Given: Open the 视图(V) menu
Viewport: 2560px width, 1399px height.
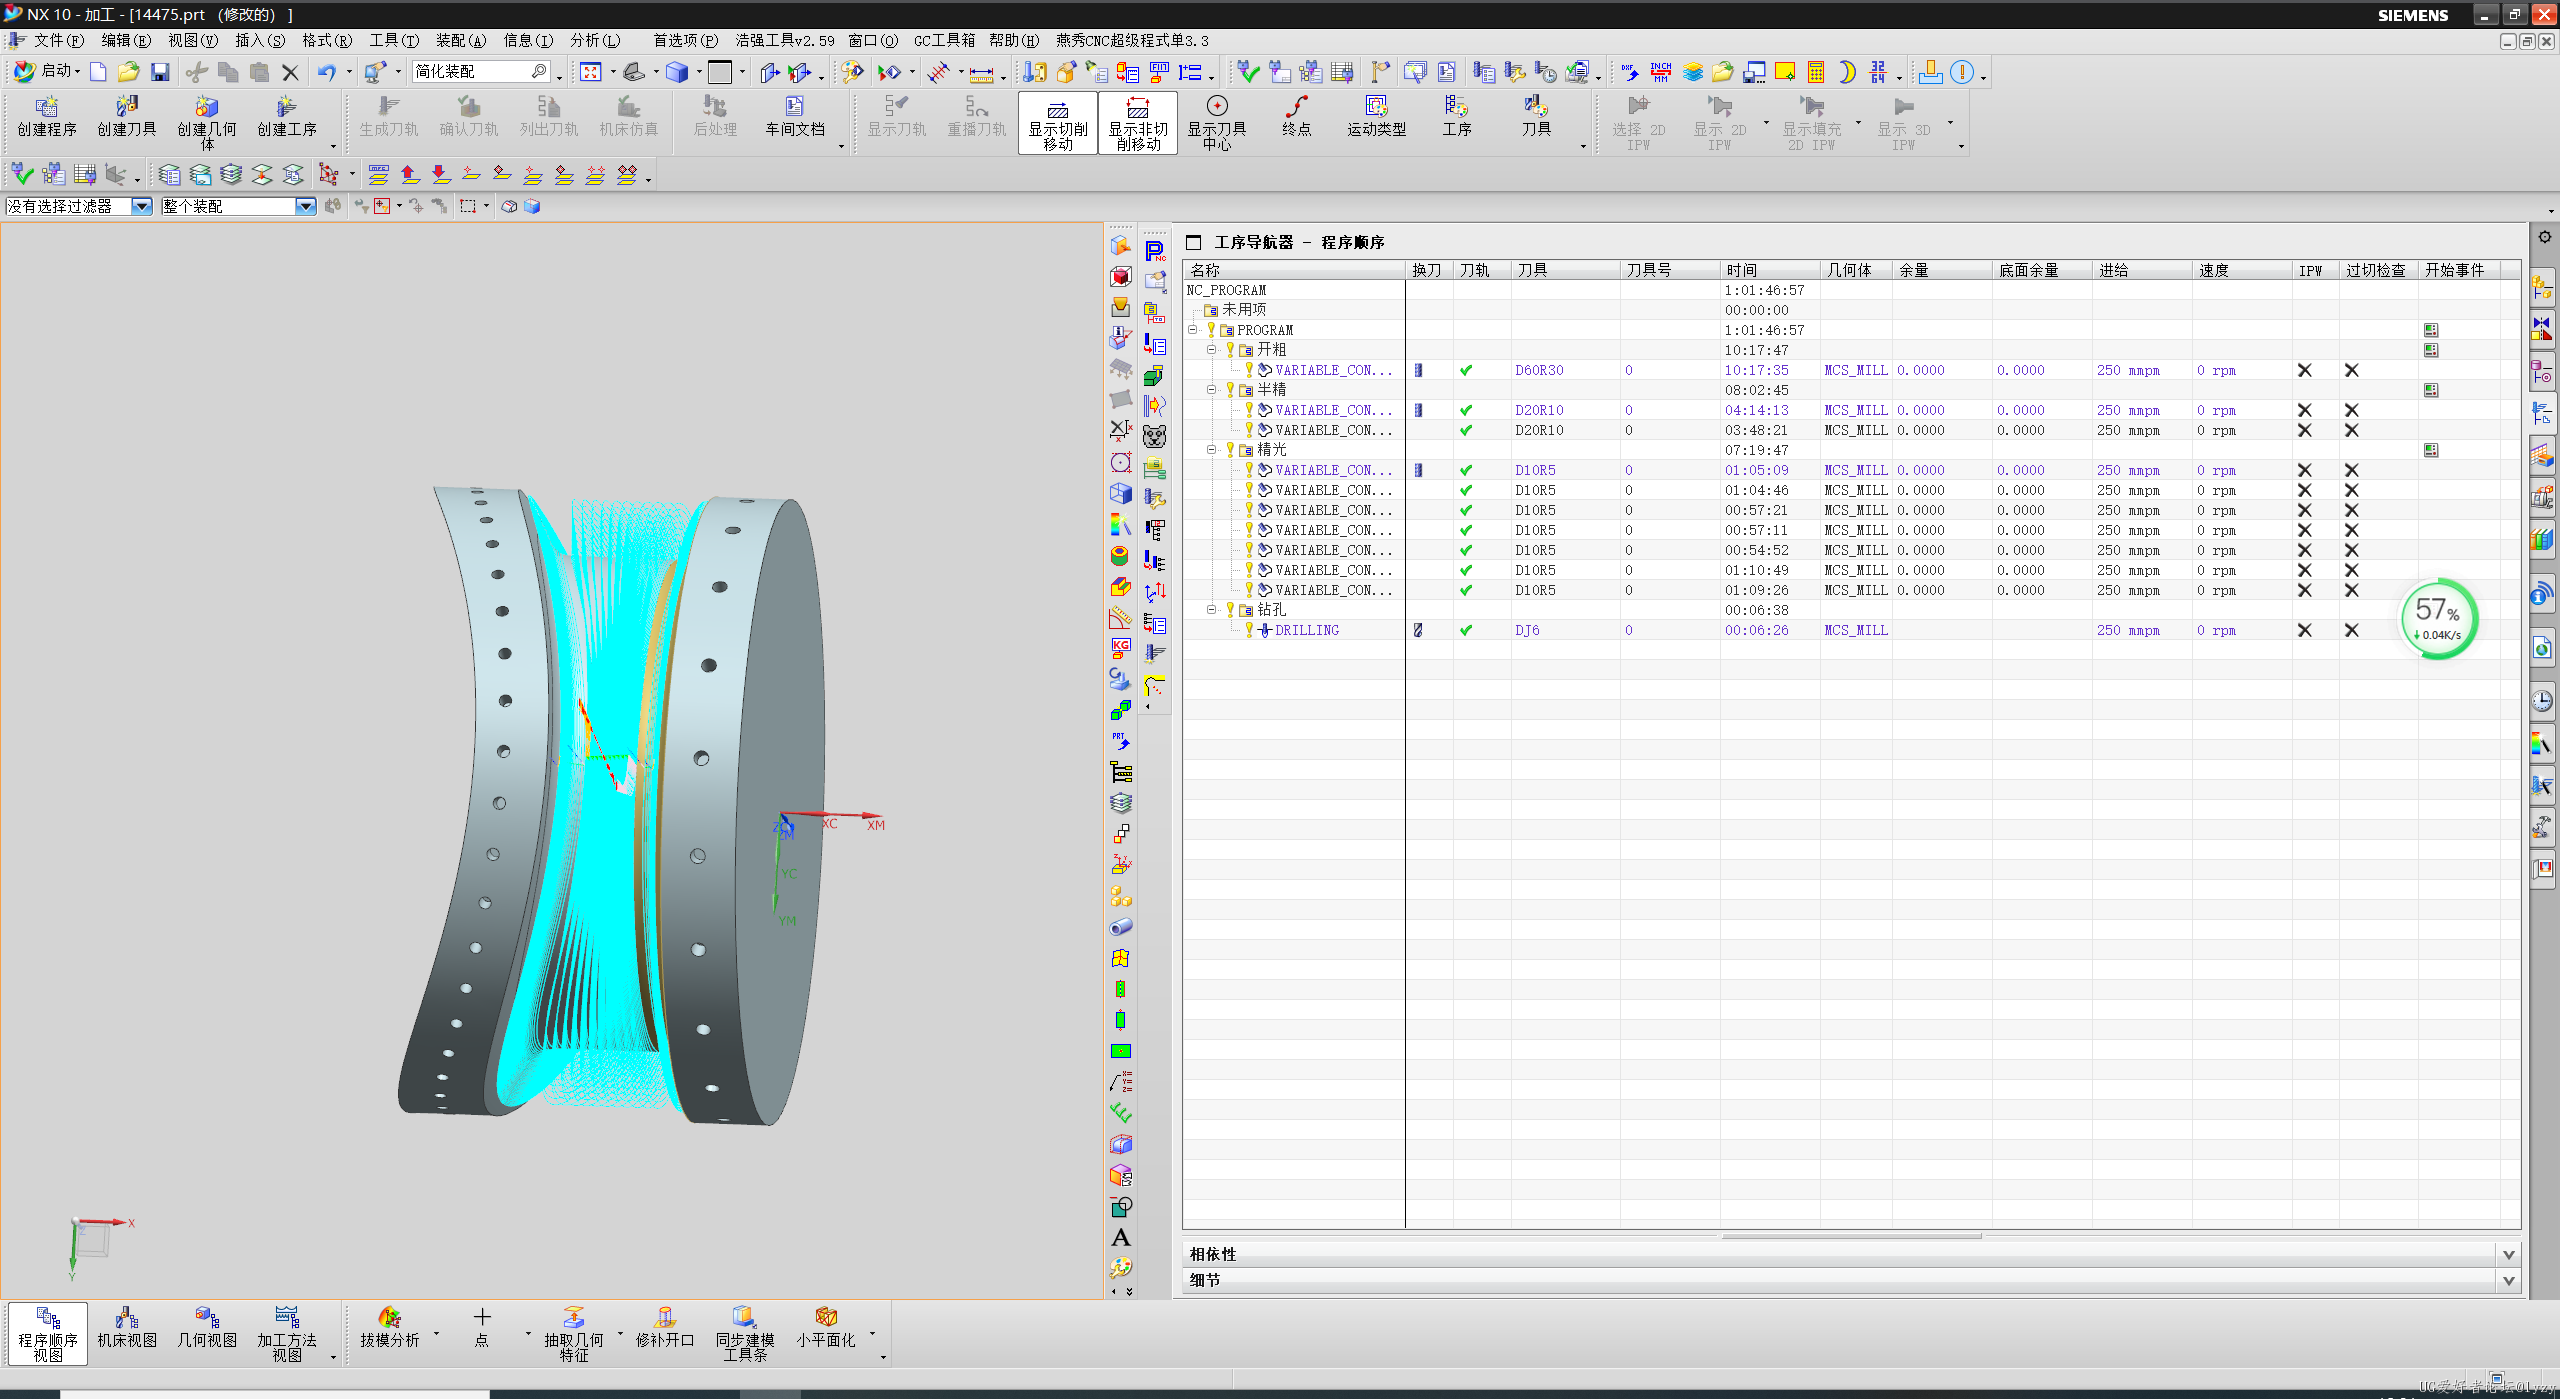Looking at the screenshot, I should [193, 40].
